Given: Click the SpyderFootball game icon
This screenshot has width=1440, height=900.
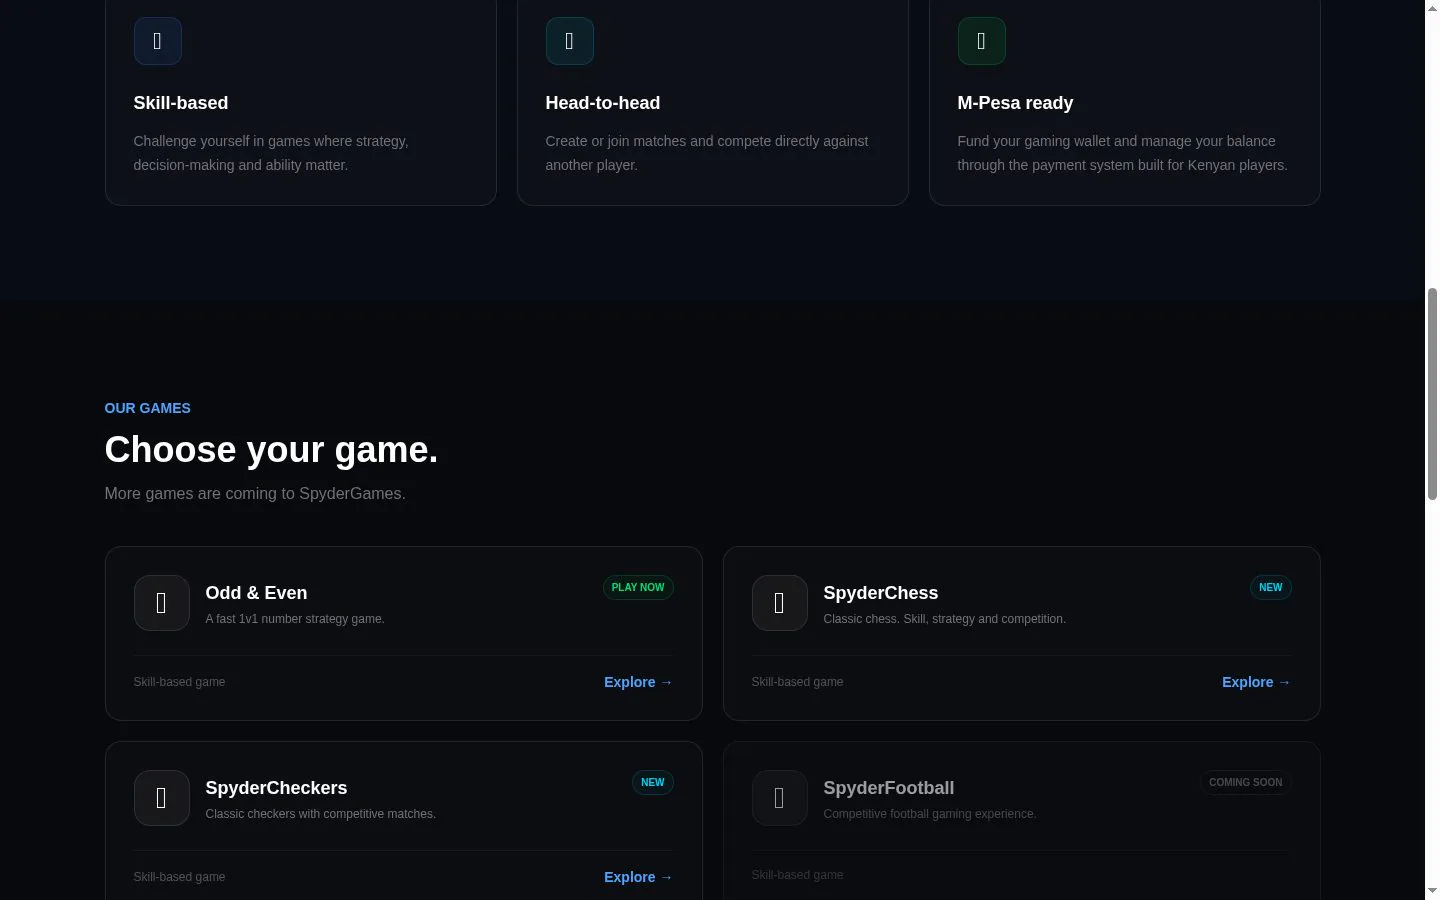Looking at the screenshot, I should (x=779, y=798).
